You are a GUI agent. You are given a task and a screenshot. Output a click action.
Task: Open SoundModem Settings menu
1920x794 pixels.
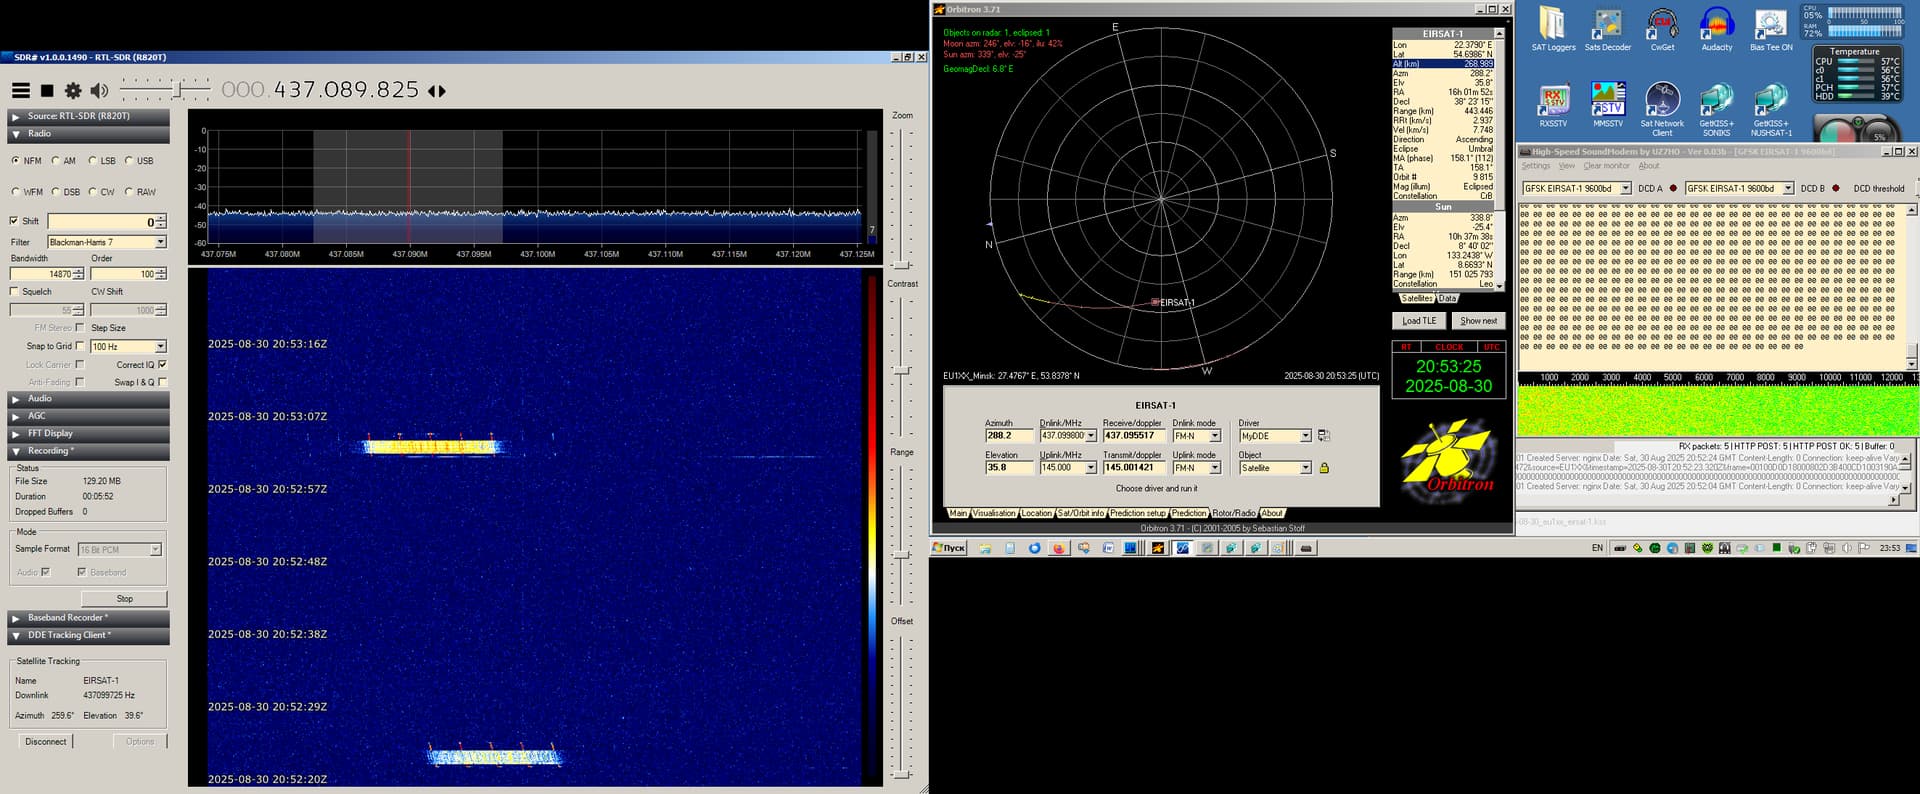click(x=1535, y=166)
